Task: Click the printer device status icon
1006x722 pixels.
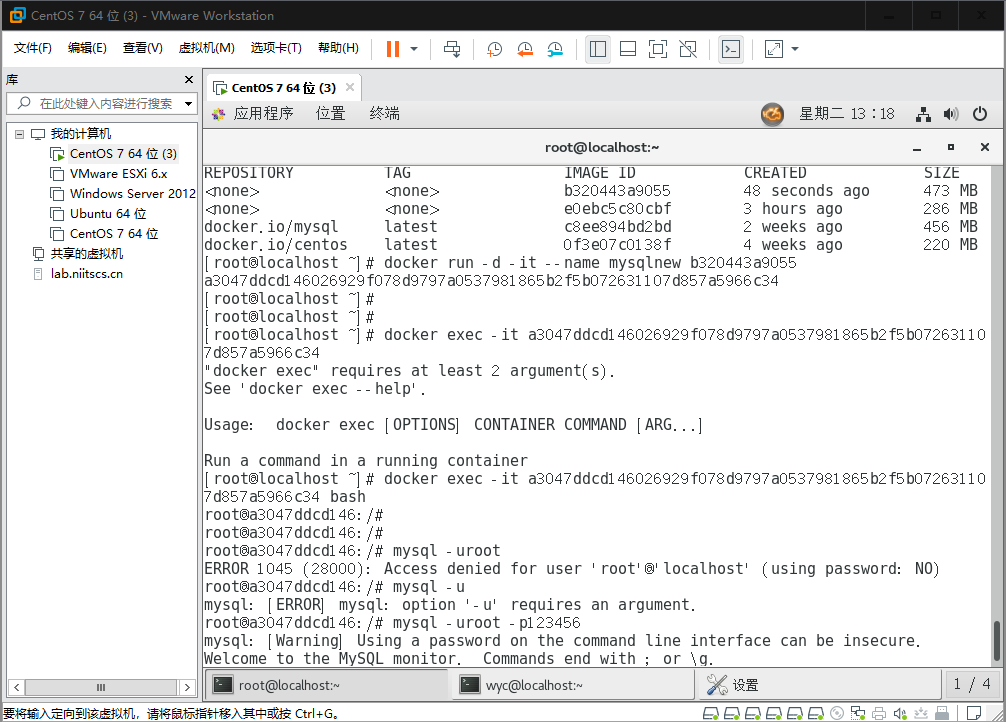Action: click(x=879, y=713)
